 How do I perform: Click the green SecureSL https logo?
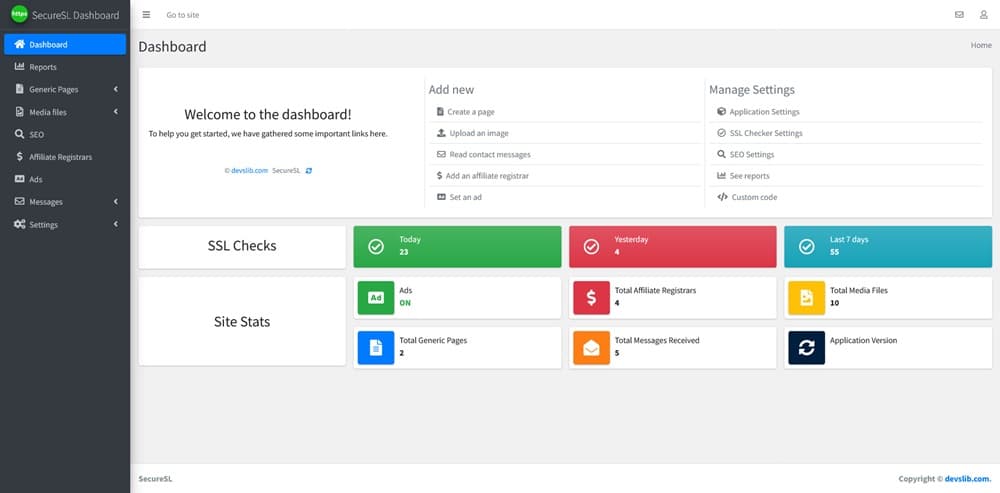[18, 15]
